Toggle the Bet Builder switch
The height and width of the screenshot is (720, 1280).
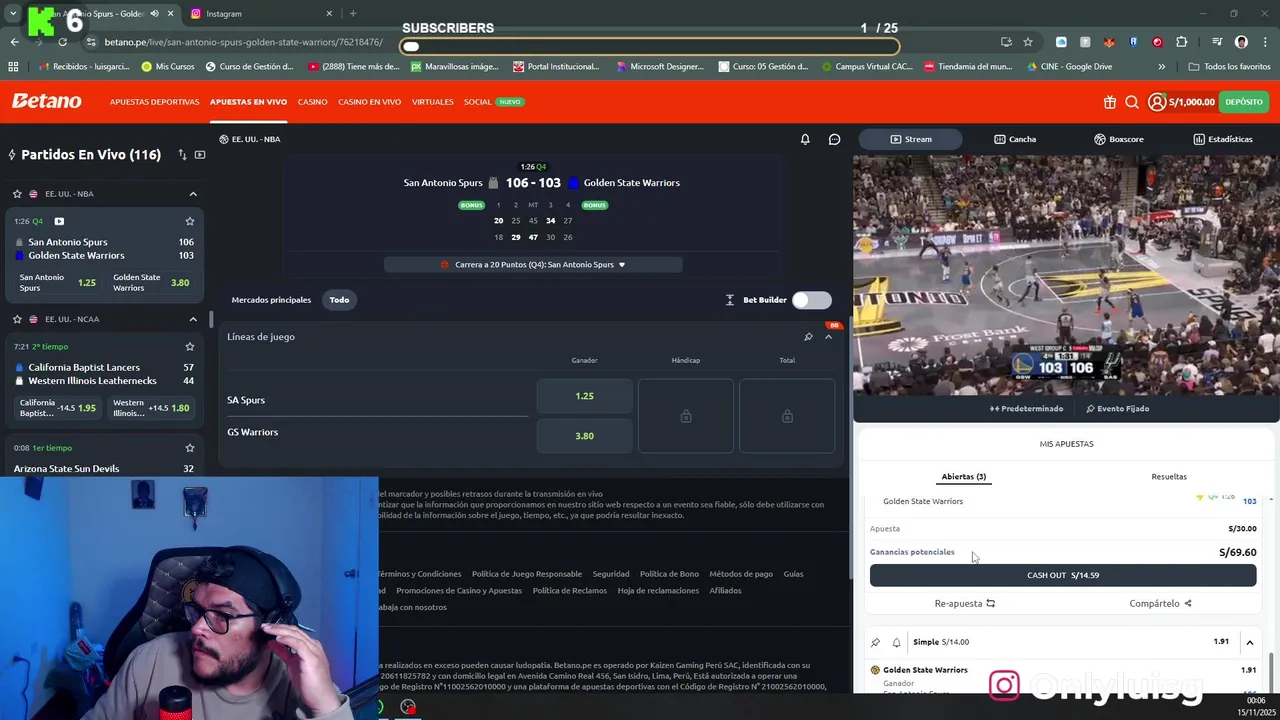[x=811, y=300]
